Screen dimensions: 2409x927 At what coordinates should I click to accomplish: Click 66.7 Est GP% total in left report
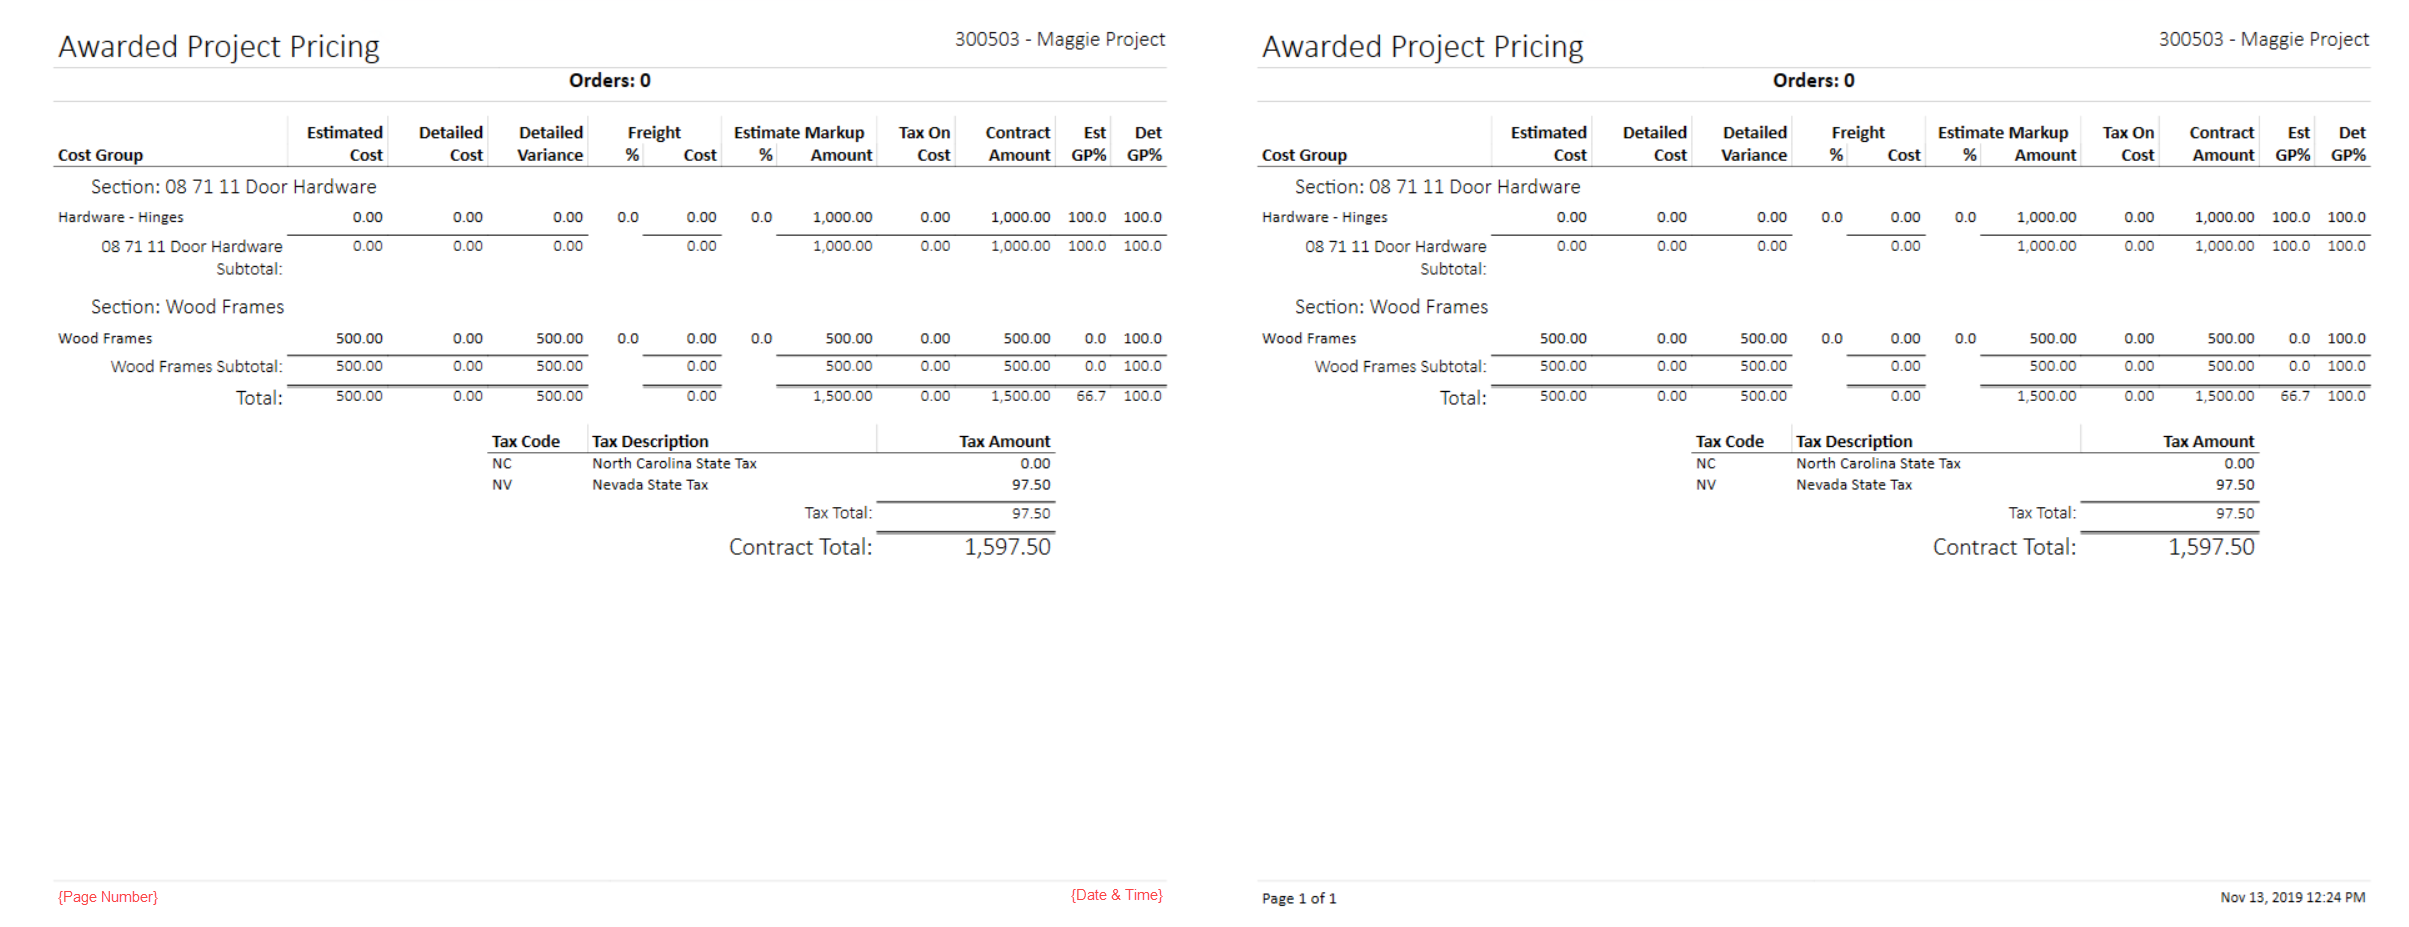1091,396
